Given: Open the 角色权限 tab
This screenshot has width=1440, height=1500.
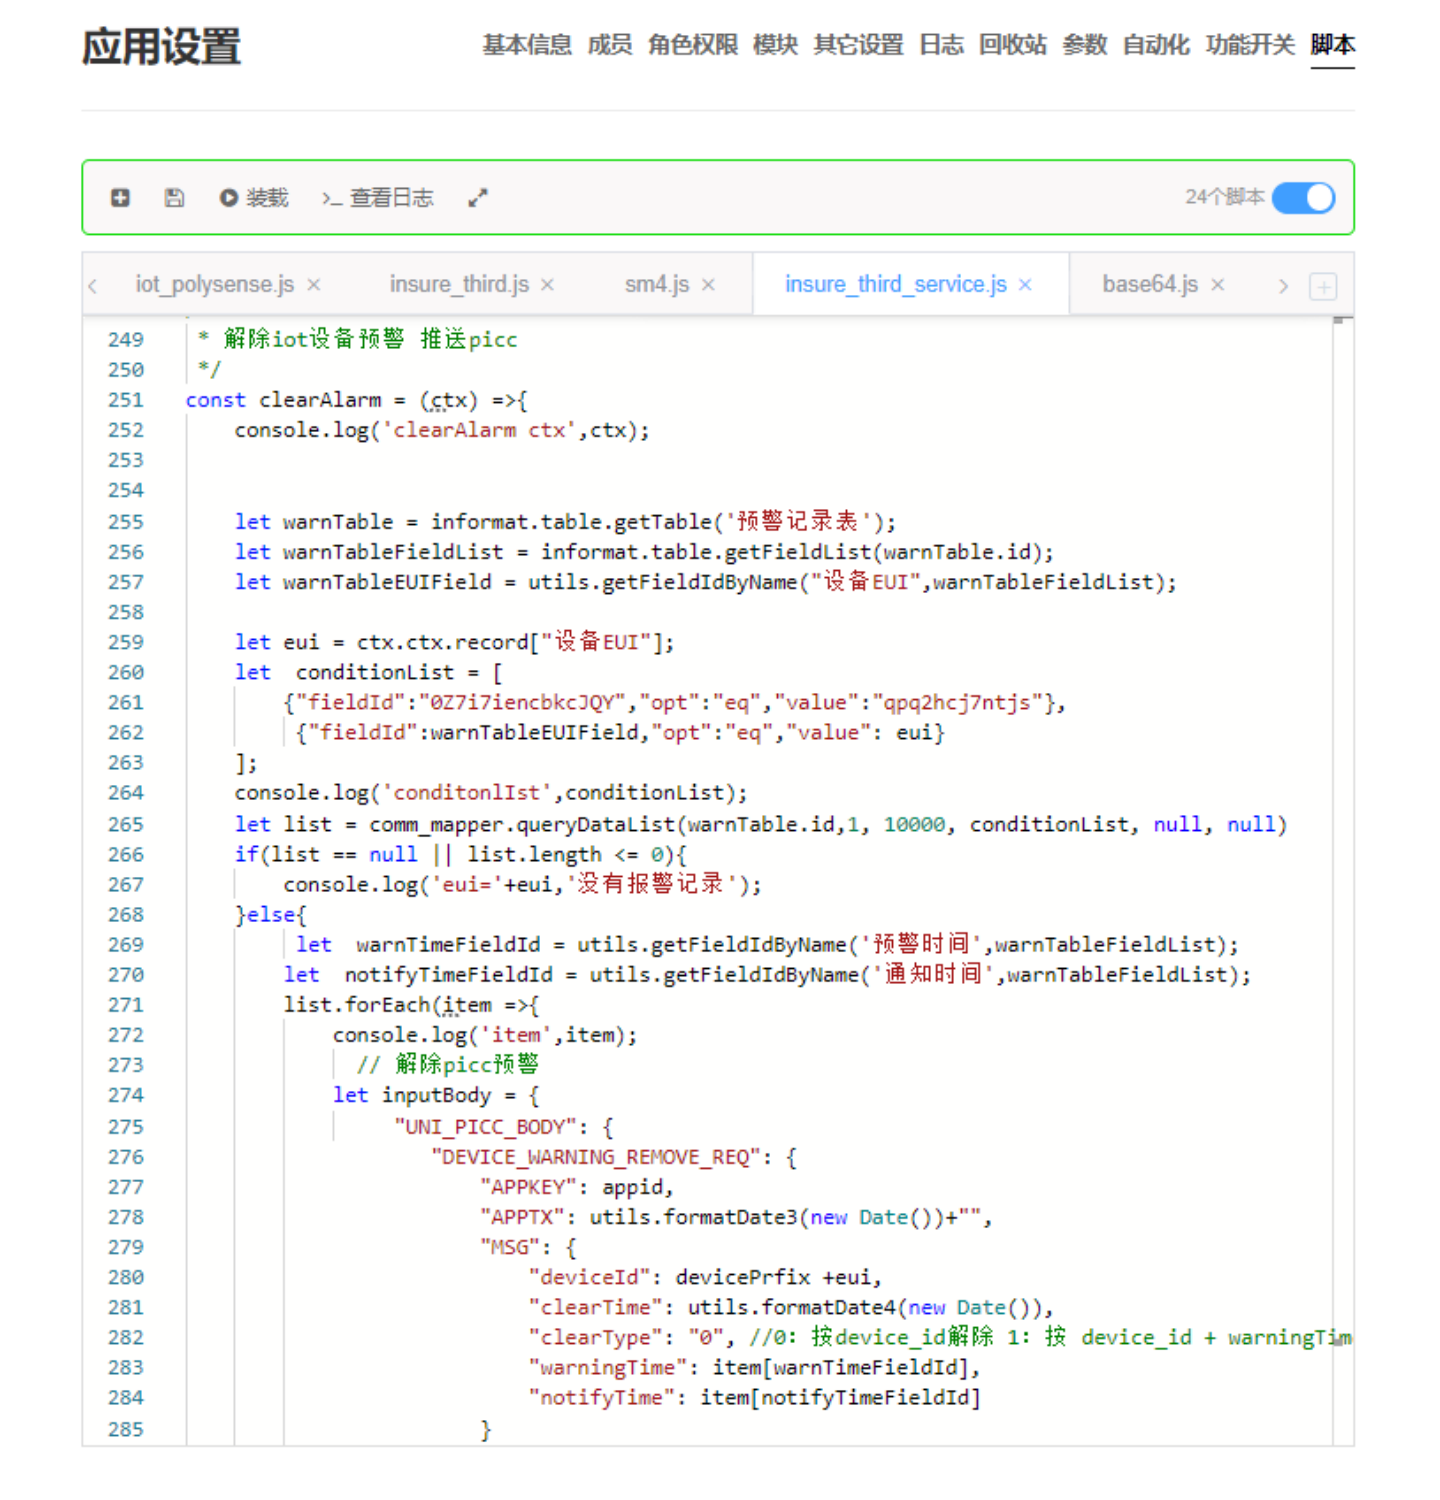Looking at the screenshot, I should 692,45.
